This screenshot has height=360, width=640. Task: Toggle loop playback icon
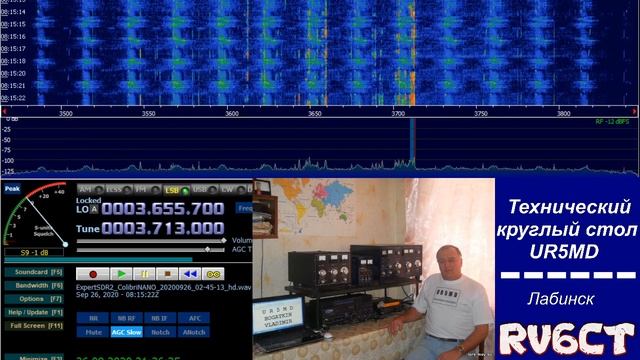pyautogui.click(x=213, y=274)
